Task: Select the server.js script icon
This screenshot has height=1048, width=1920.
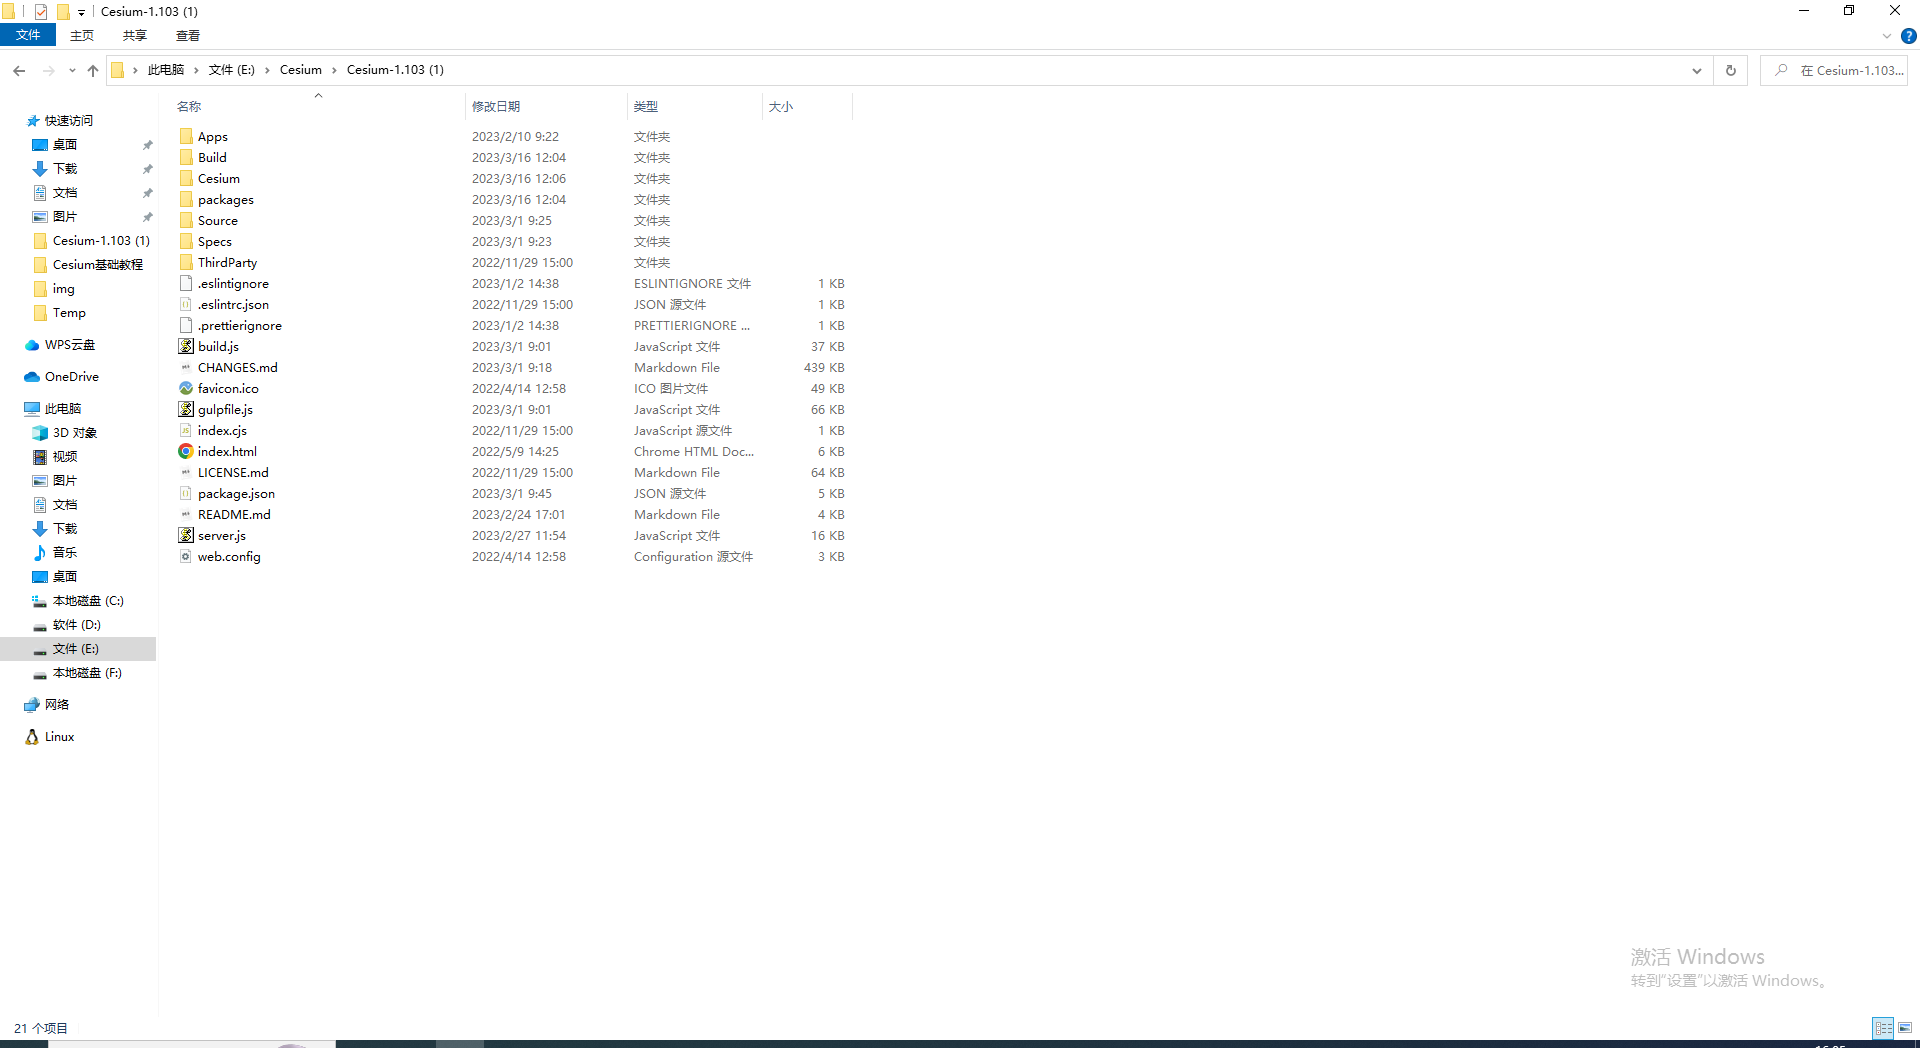Action: [x=186, y=536]
